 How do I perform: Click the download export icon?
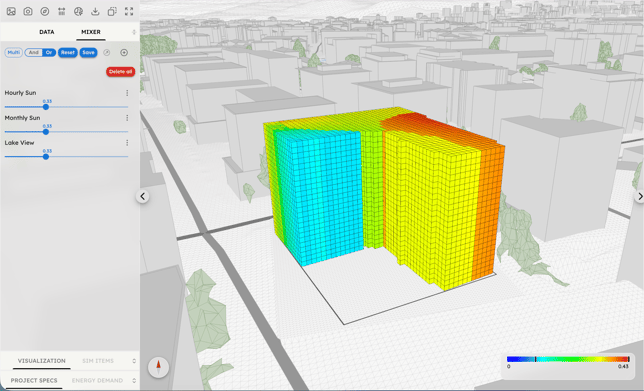click(x=95, y=12)
